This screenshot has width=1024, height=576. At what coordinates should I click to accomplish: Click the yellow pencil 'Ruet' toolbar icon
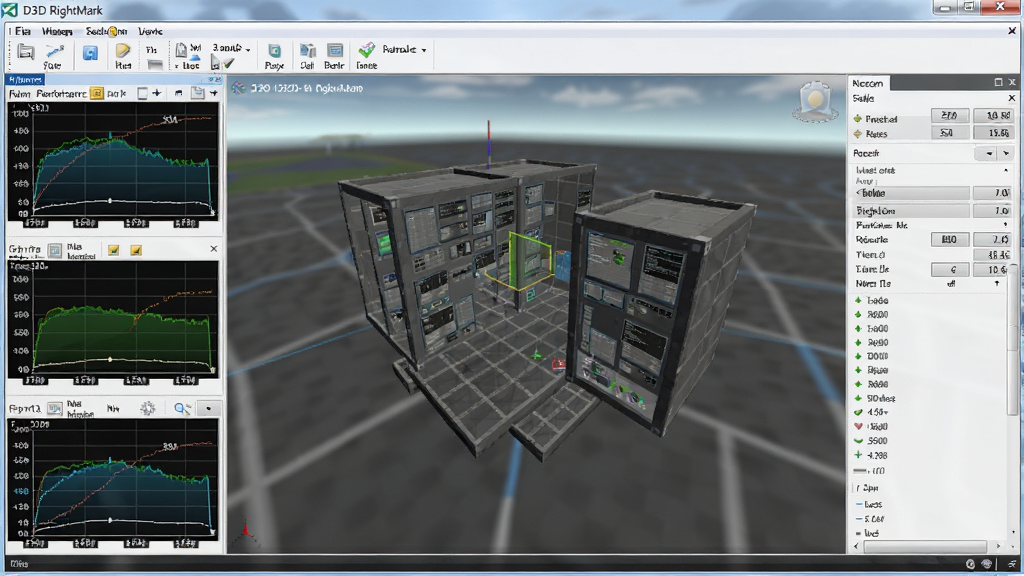coord(123,51)
